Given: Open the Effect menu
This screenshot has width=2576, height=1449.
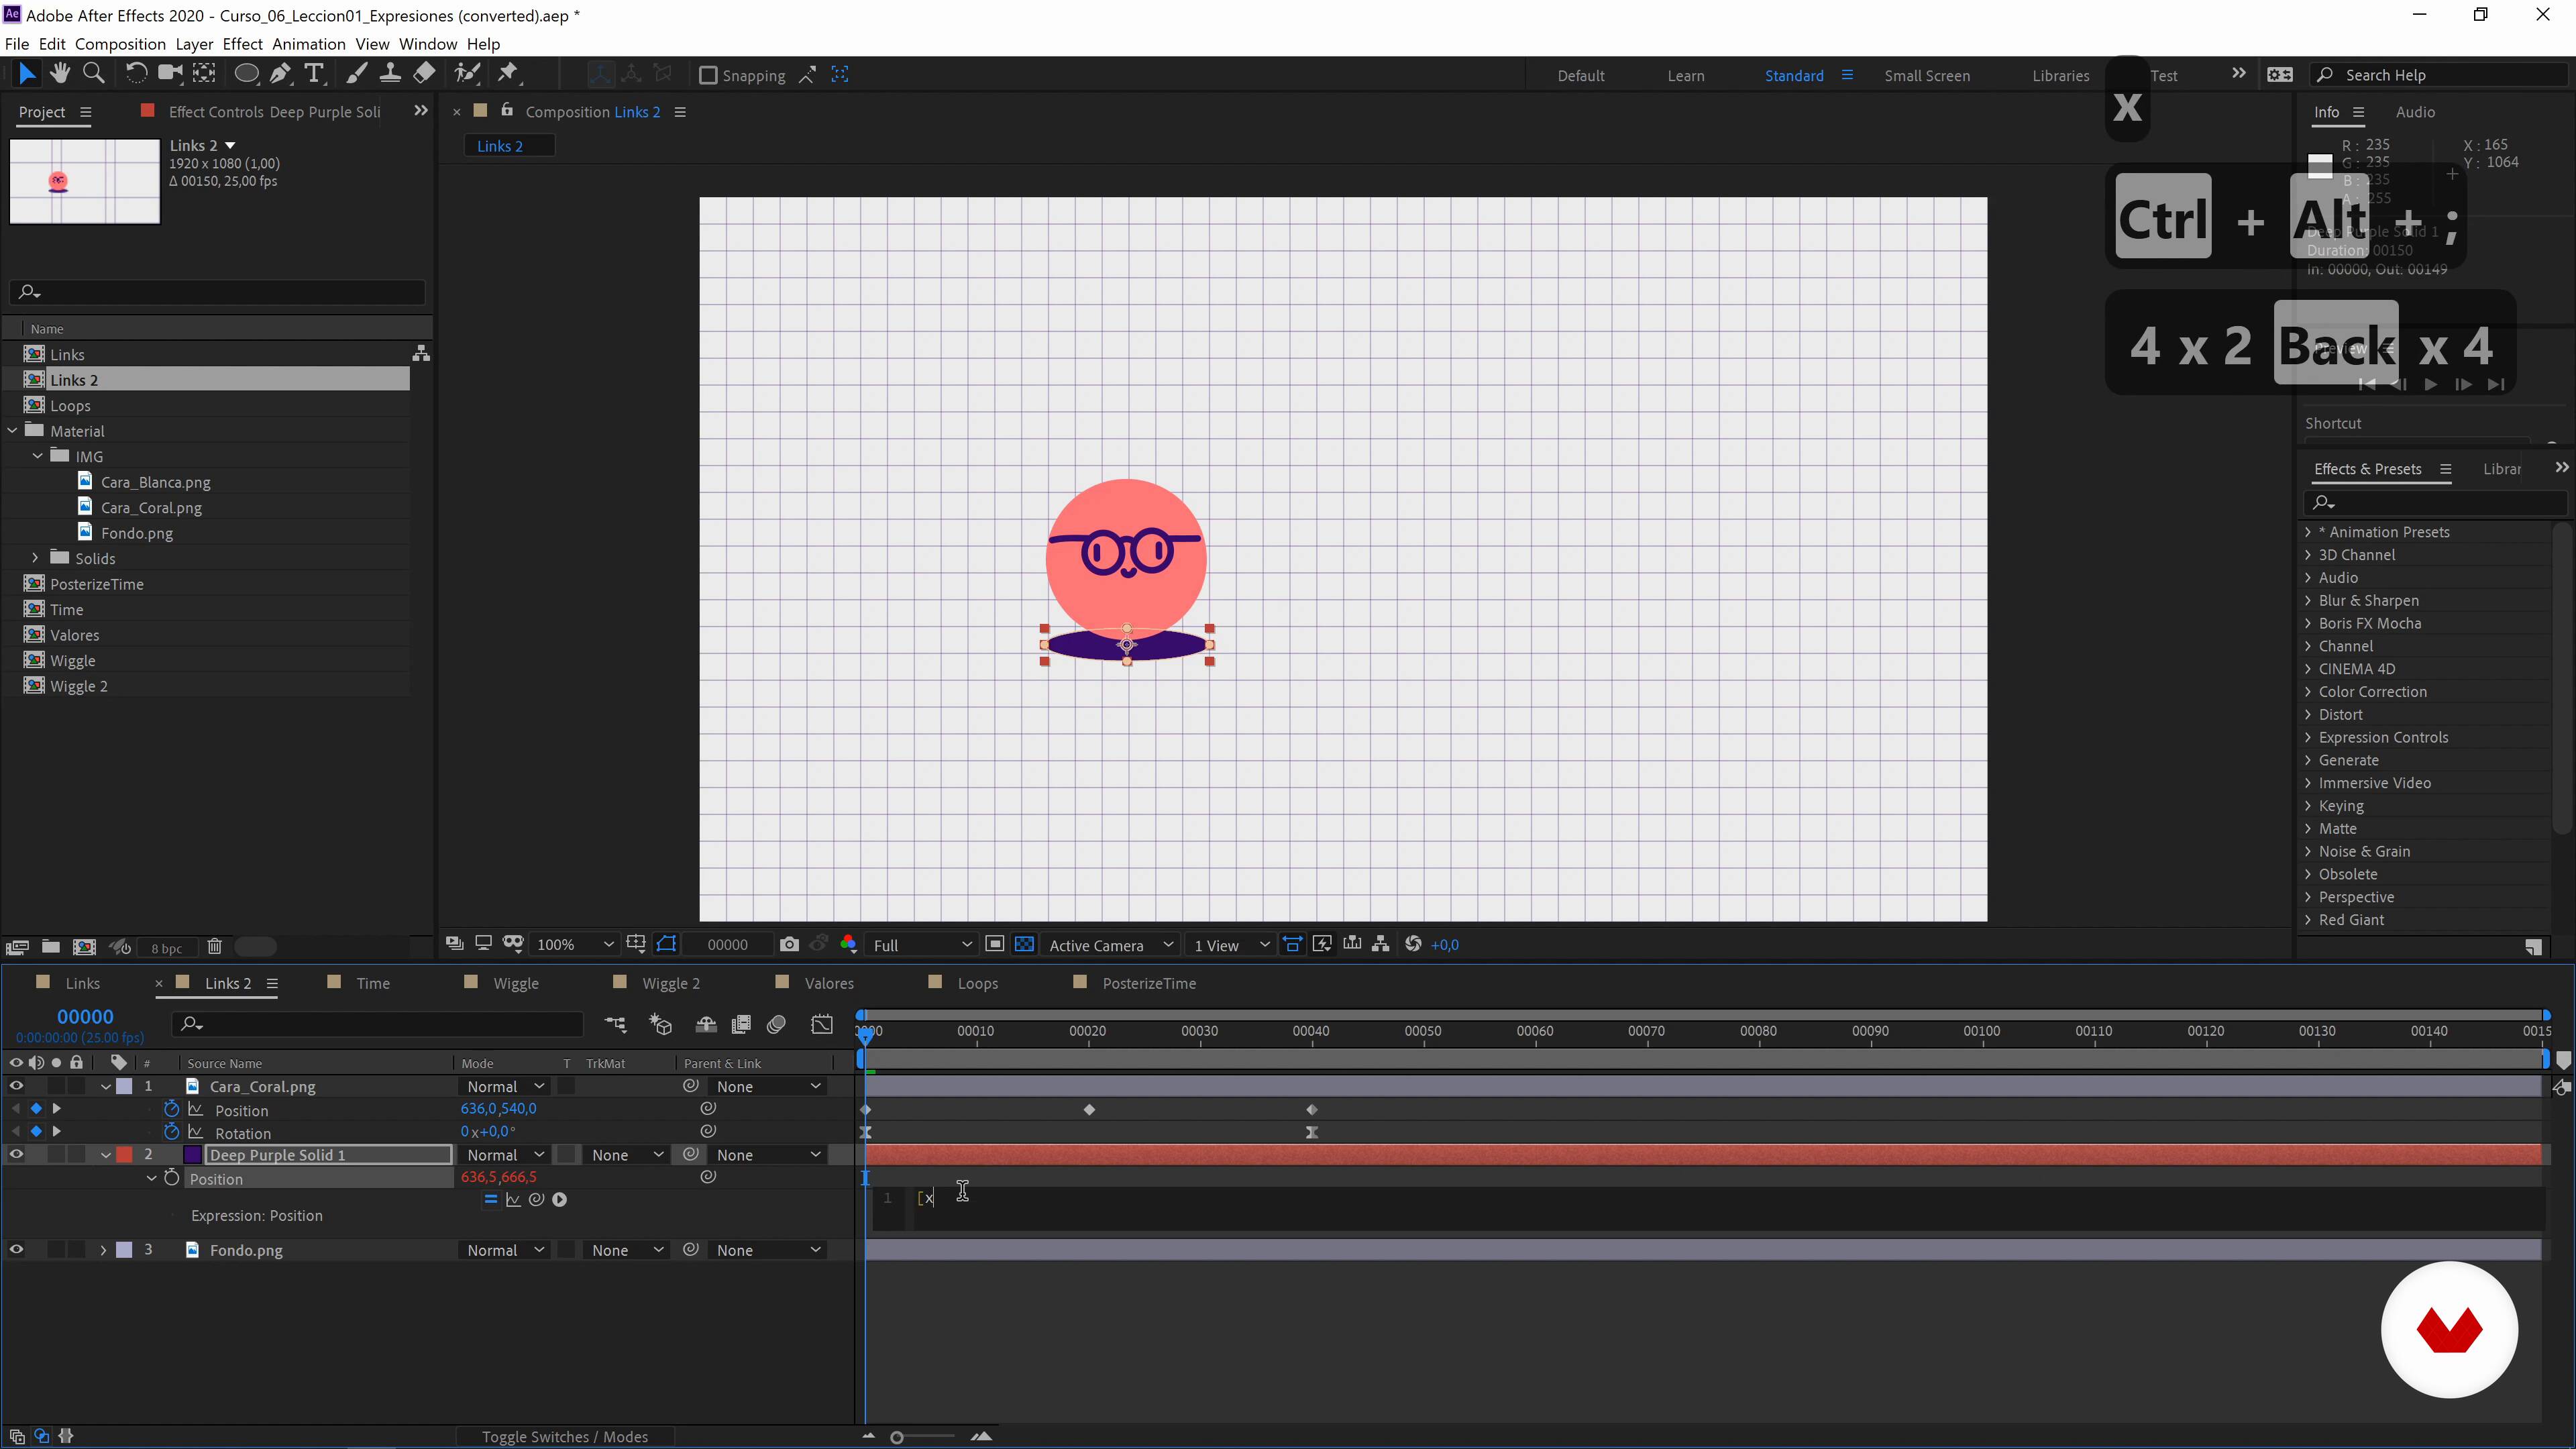Looking at the screenshot, I should pyautogui.click(x=242, y=44).
